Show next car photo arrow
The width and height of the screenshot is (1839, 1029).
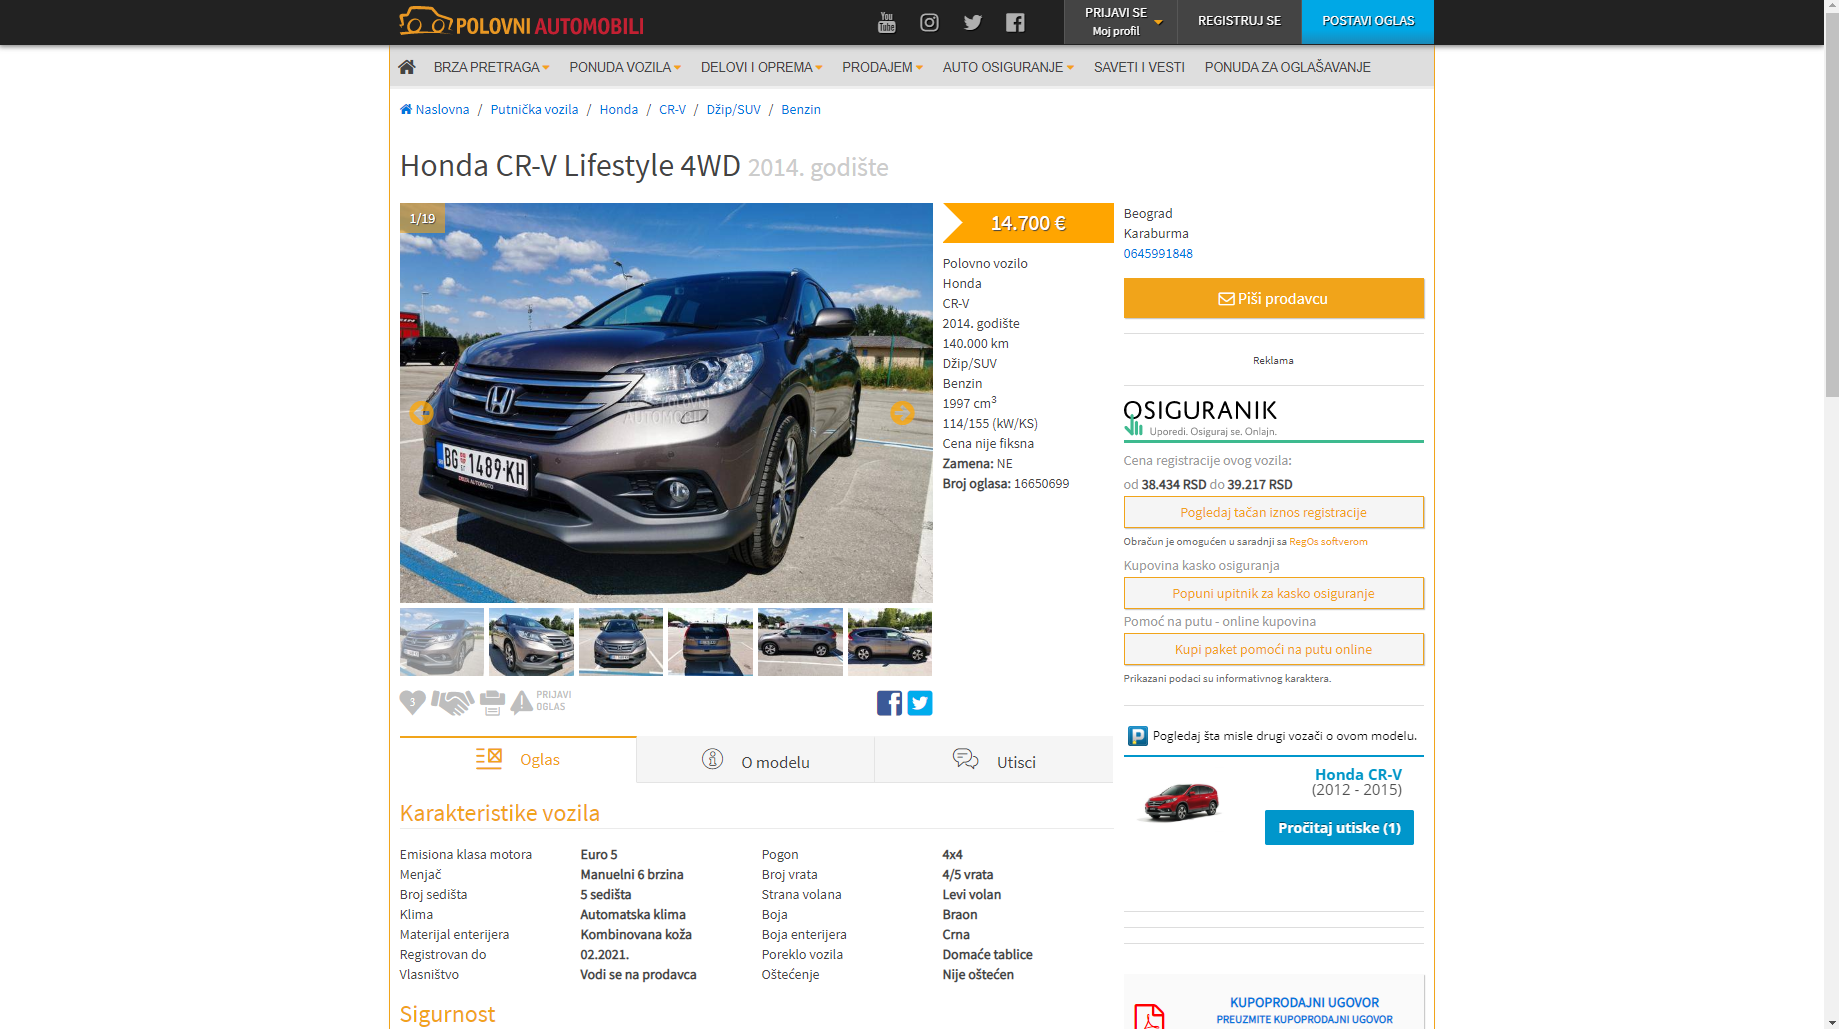click(902, 412)
